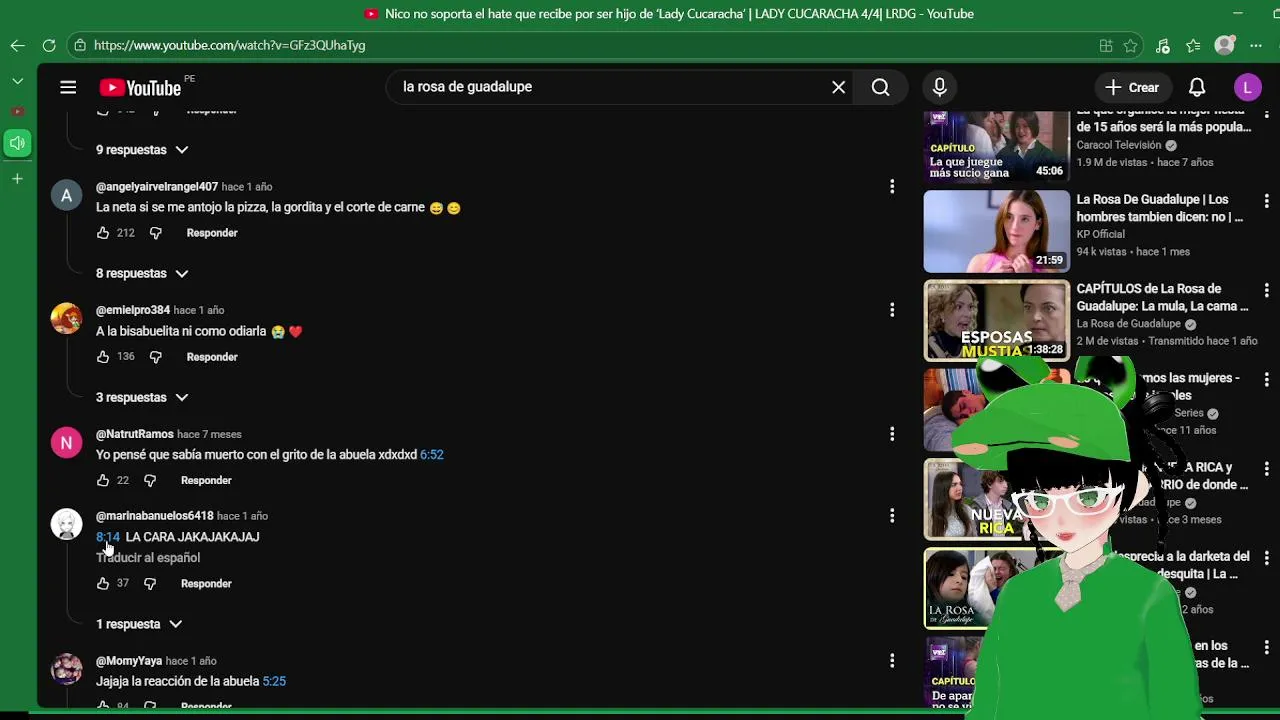The height and width of the screenshot is (720, 1280).
Task: Dislike the comment by @NatrutRamos
Action: click(149, 481)
